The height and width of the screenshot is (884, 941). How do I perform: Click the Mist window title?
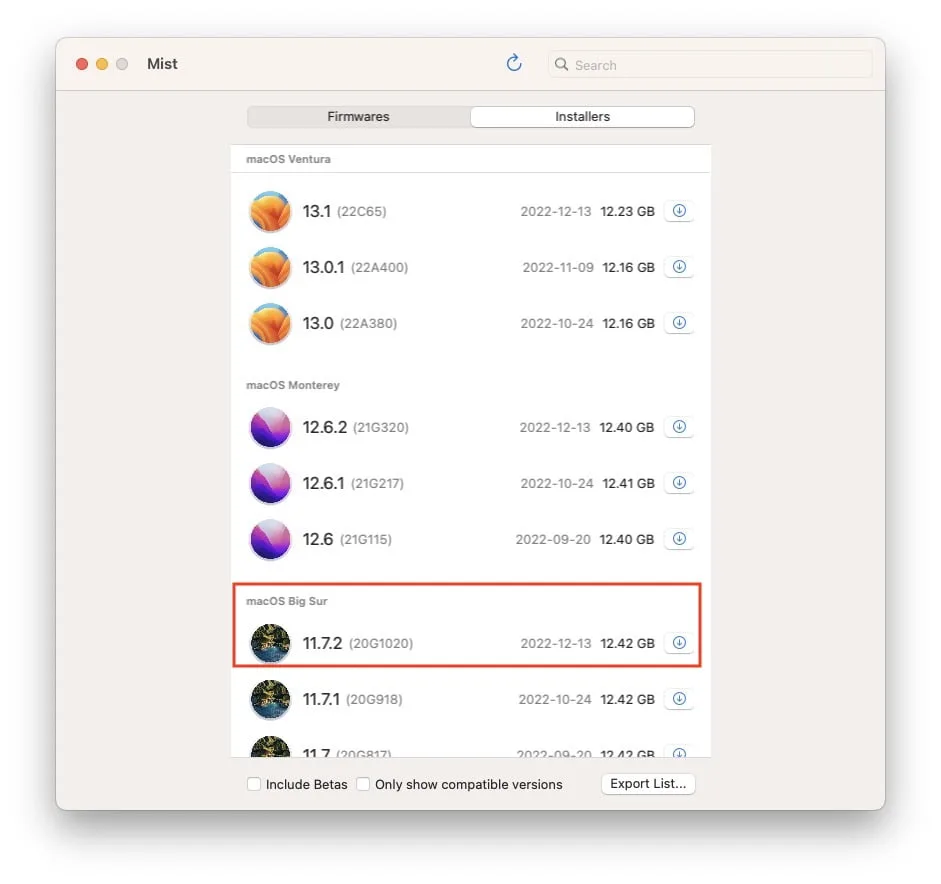pos(162,64)
